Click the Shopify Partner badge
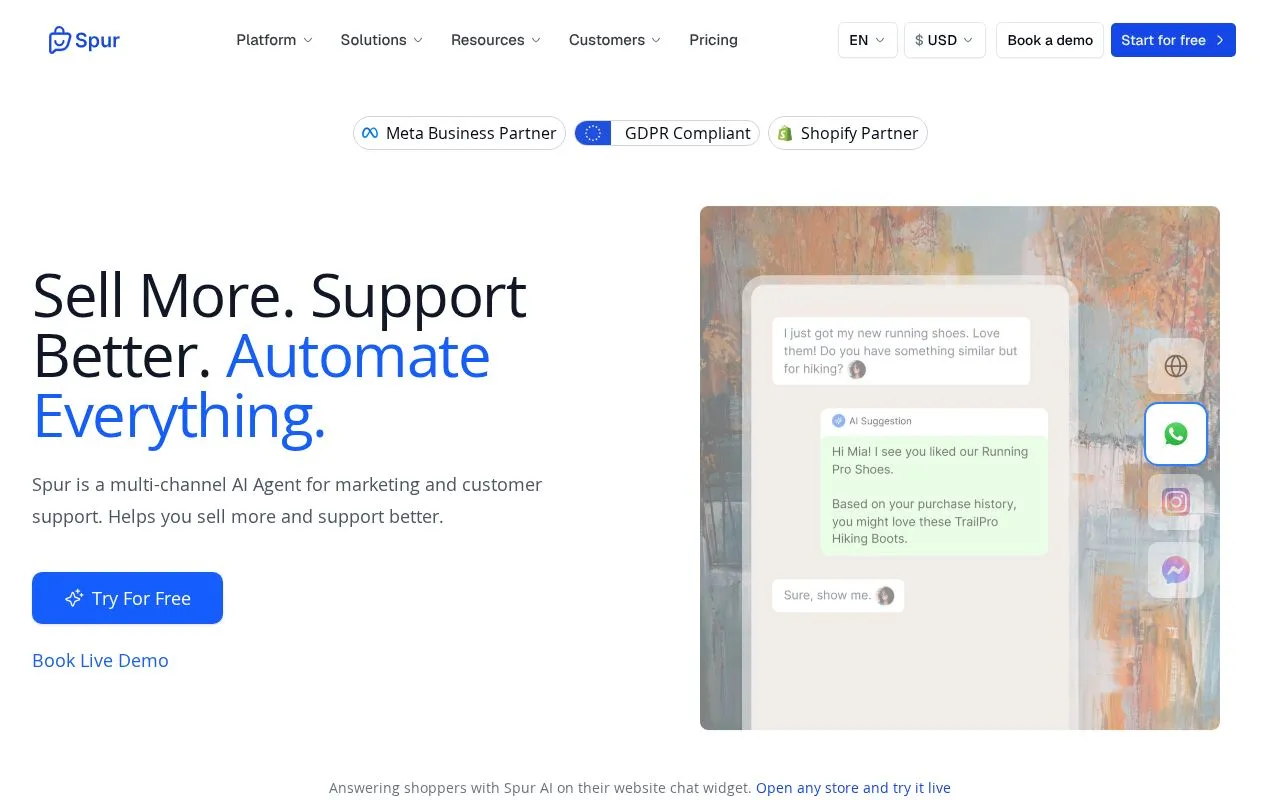Screen dimensions: 1280x800 [848, 133]
